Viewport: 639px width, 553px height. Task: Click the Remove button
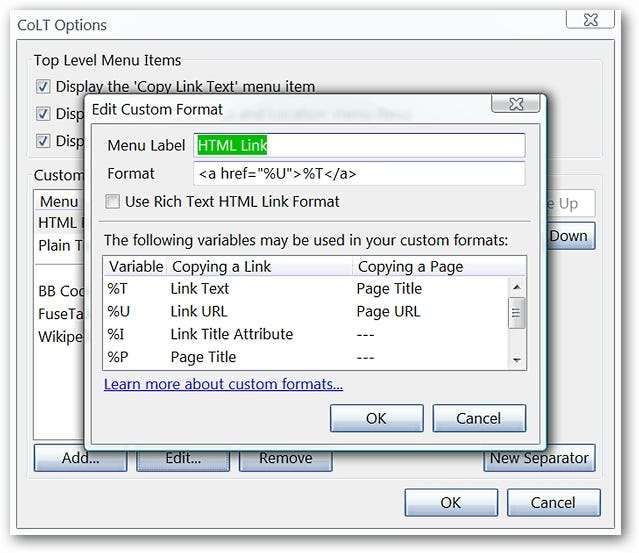(285, 459)
